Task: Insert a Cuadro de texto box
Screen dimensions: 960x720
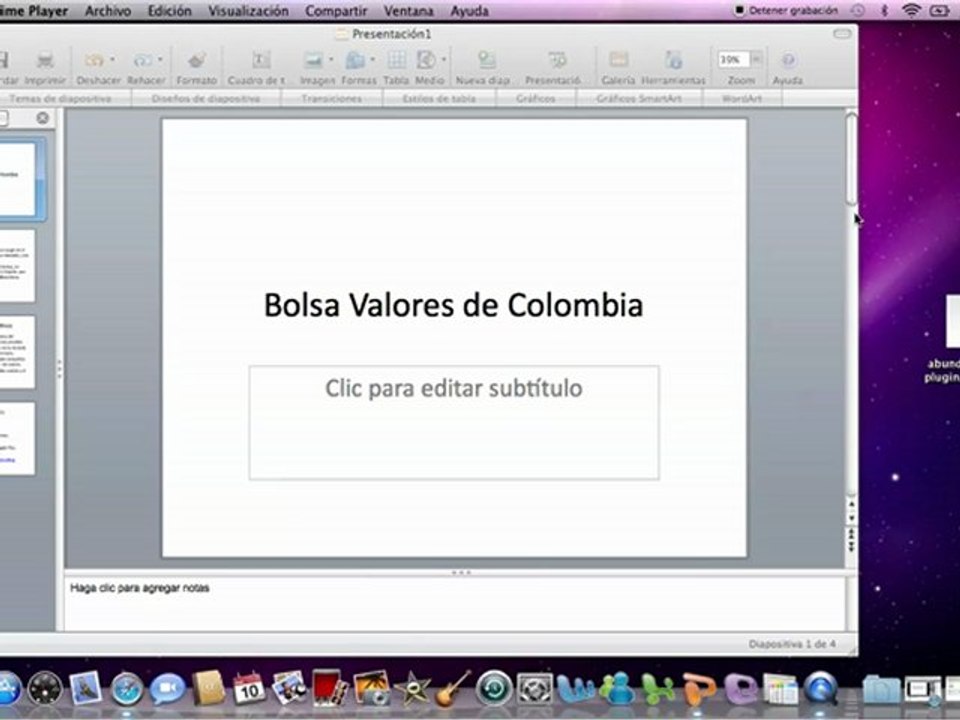Action: [x=261, y=59]
